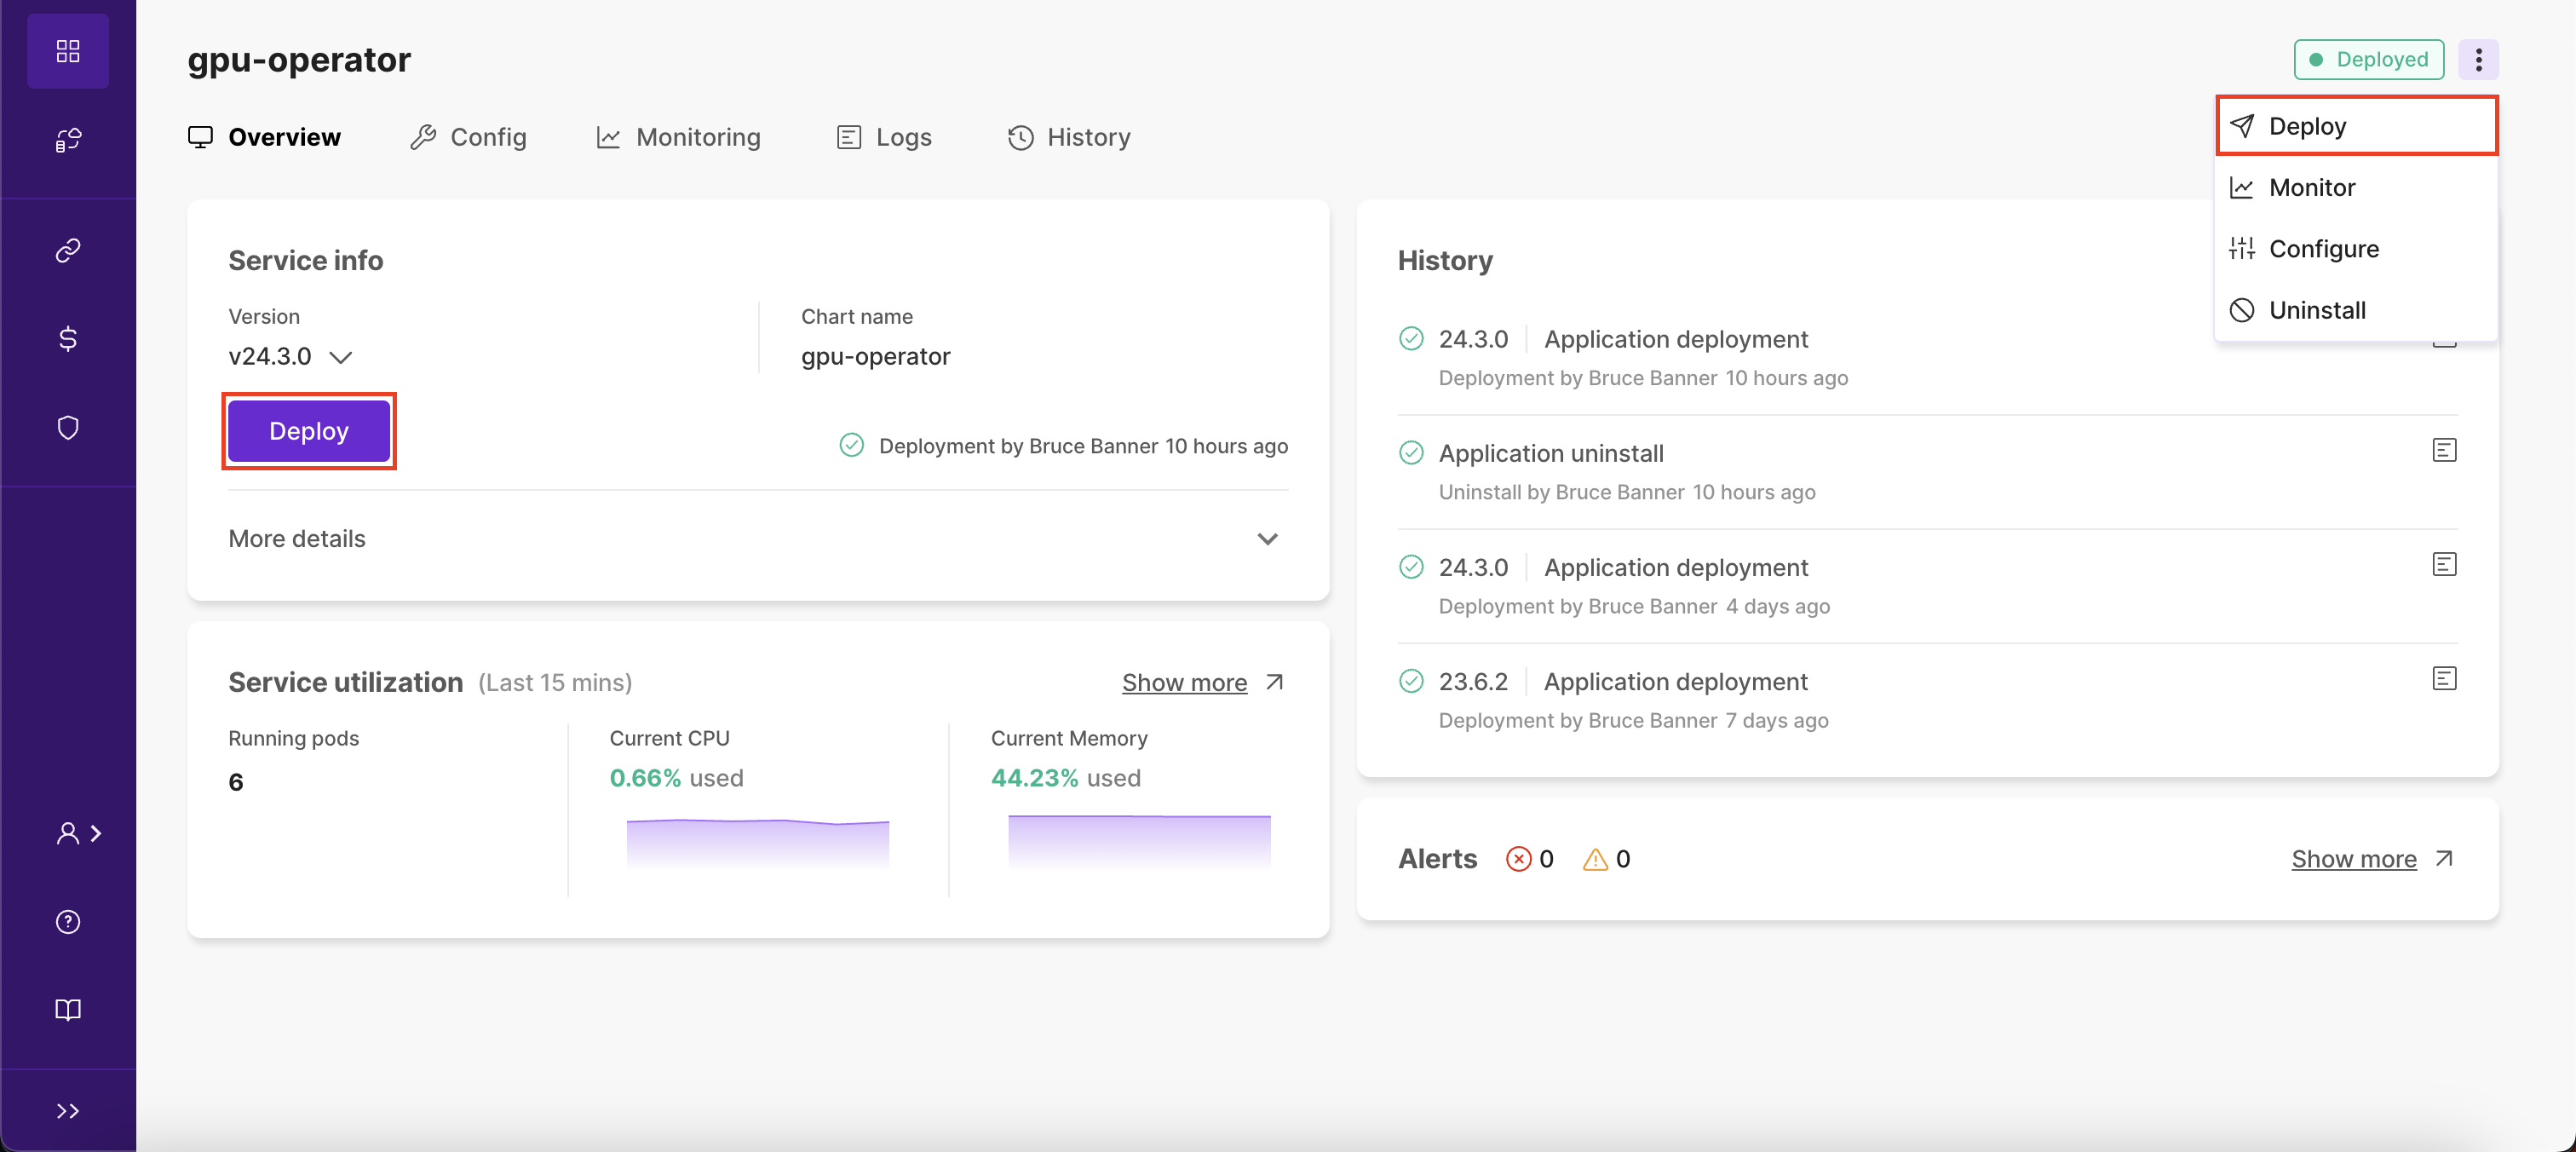Click the Deployed status badge
The image size is (2576, 1152).
click(x=2368, y=59)
